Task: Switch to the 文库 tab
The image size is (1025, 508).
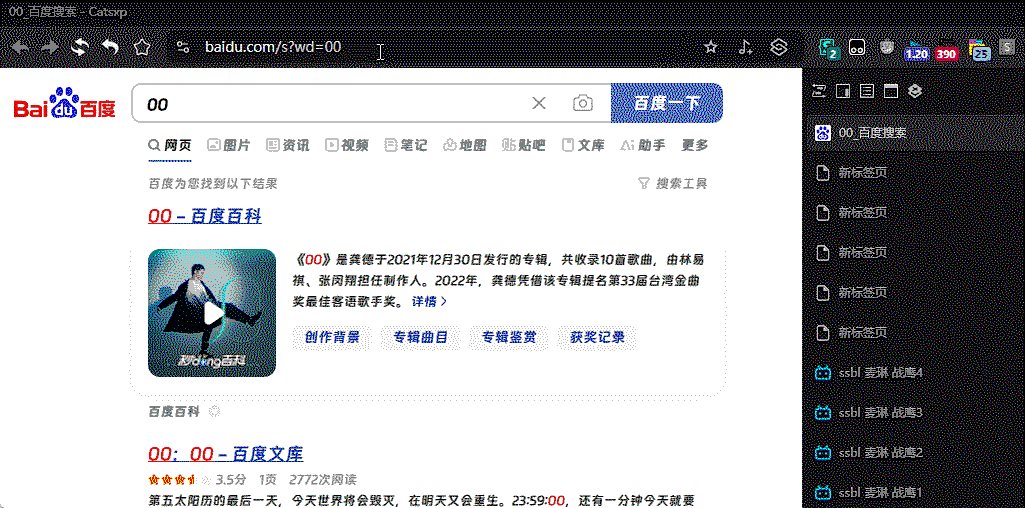Action: point(583,145)
